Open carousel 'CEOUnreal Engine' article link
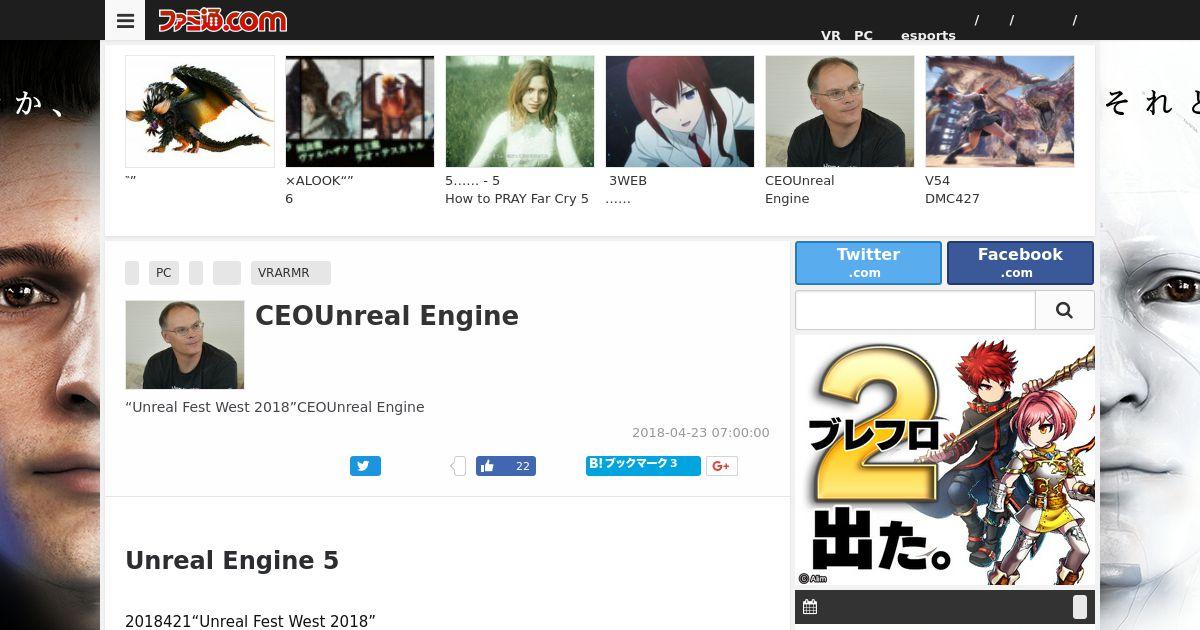Screen dimensions: 1200x630 tap(800, 190)
